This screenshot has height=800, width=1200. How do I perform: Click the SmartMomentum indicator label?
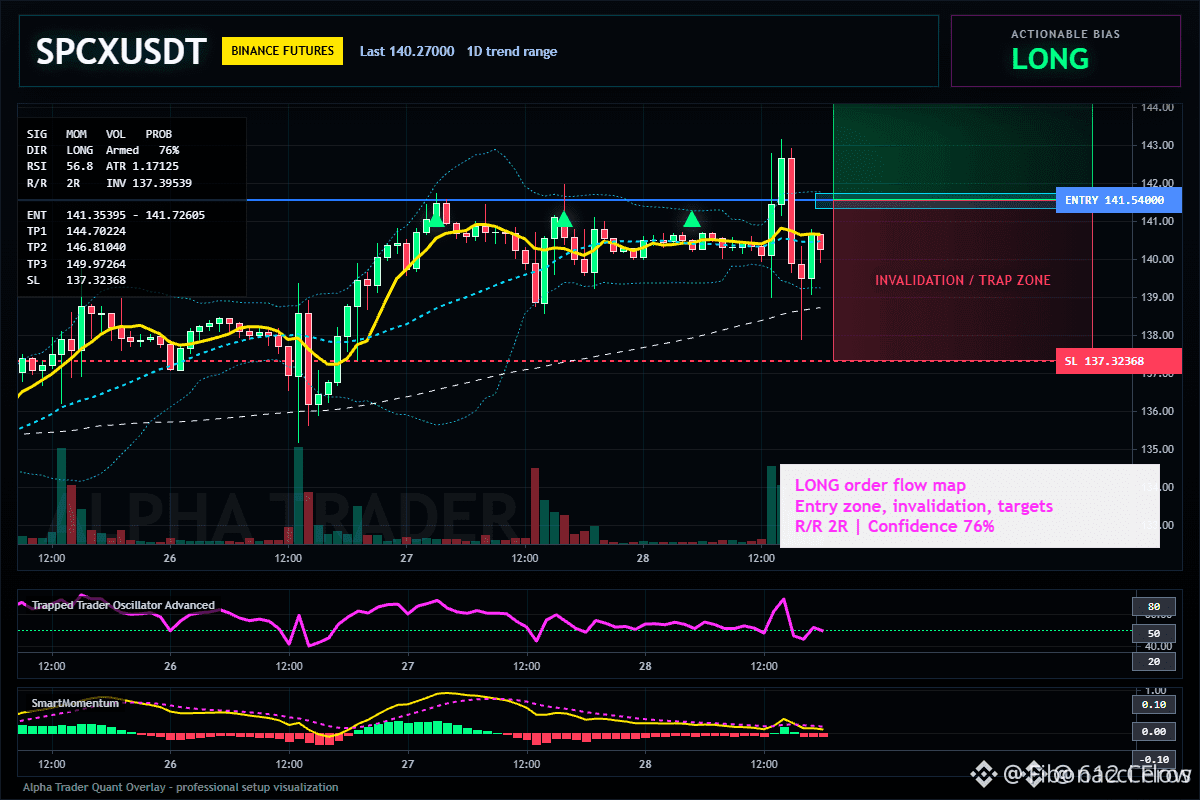[x=75, y=703]
